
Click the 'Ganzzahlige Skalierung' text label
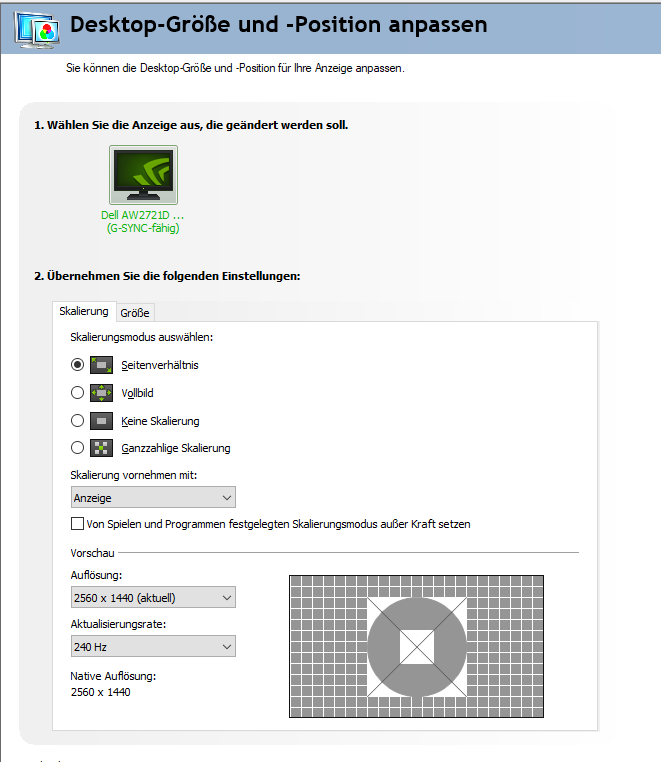[176, 448]
